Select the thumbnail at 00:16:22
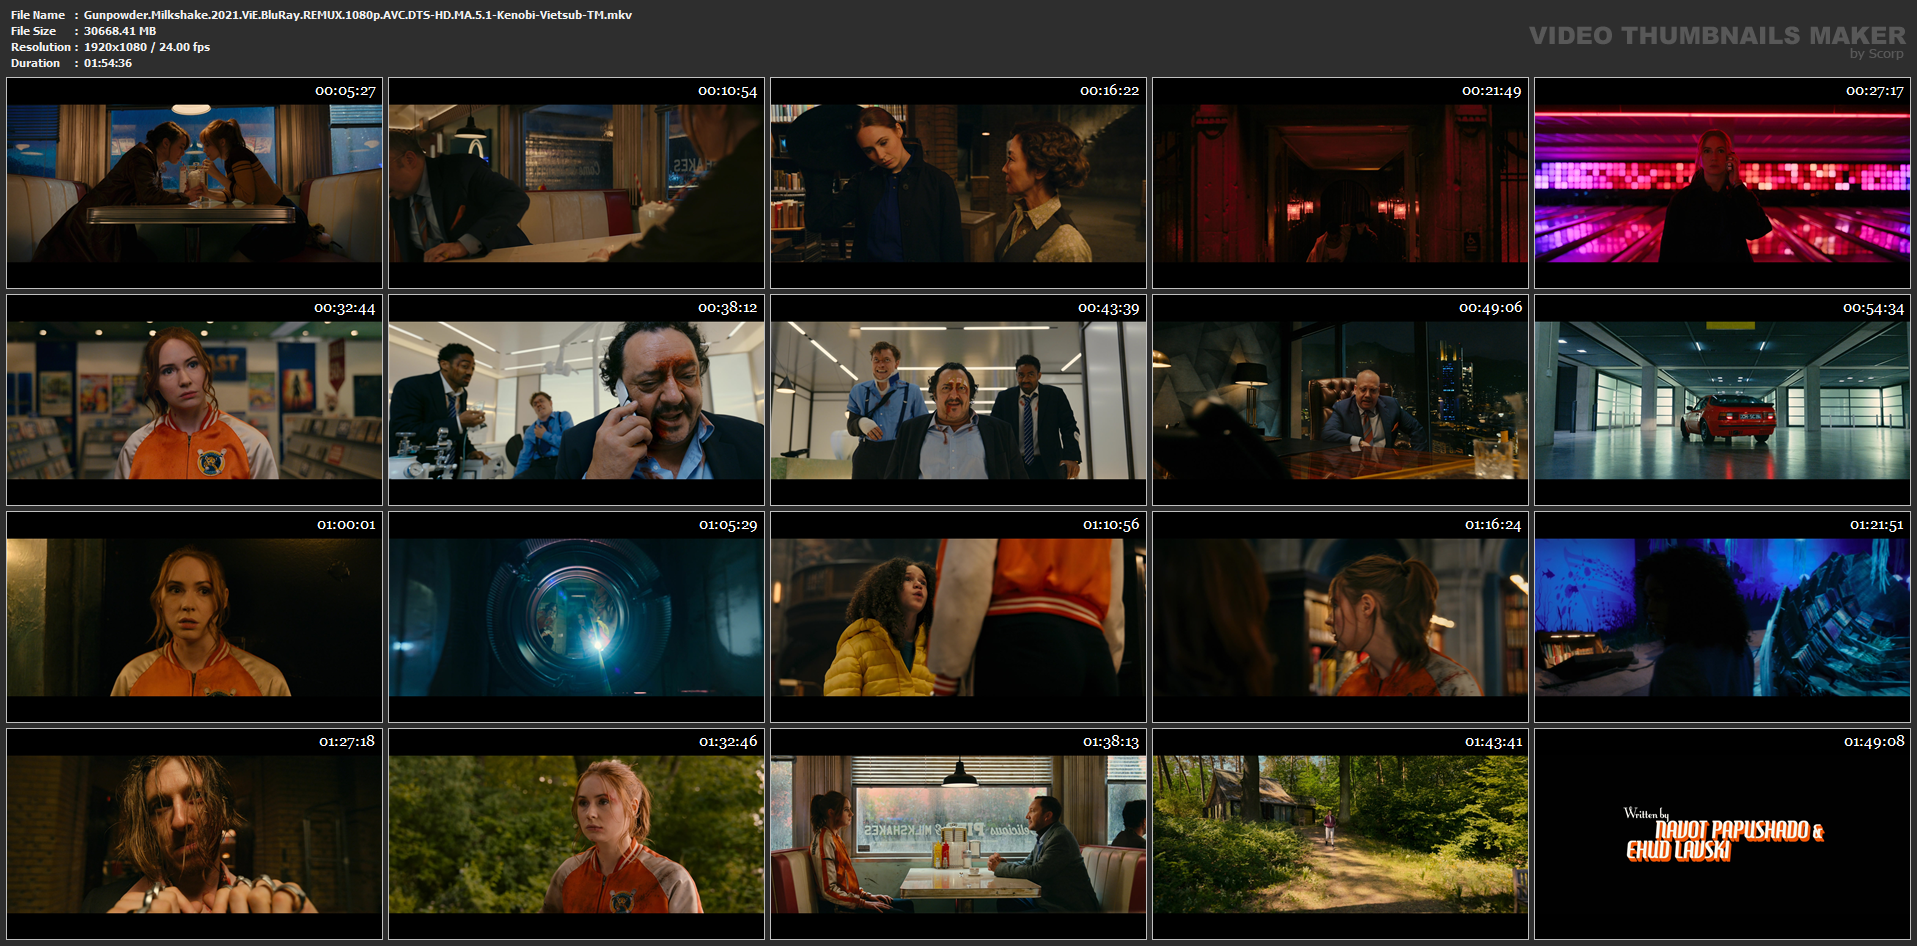The height and width of the screenshot is (946, 1917). [958, 183]
